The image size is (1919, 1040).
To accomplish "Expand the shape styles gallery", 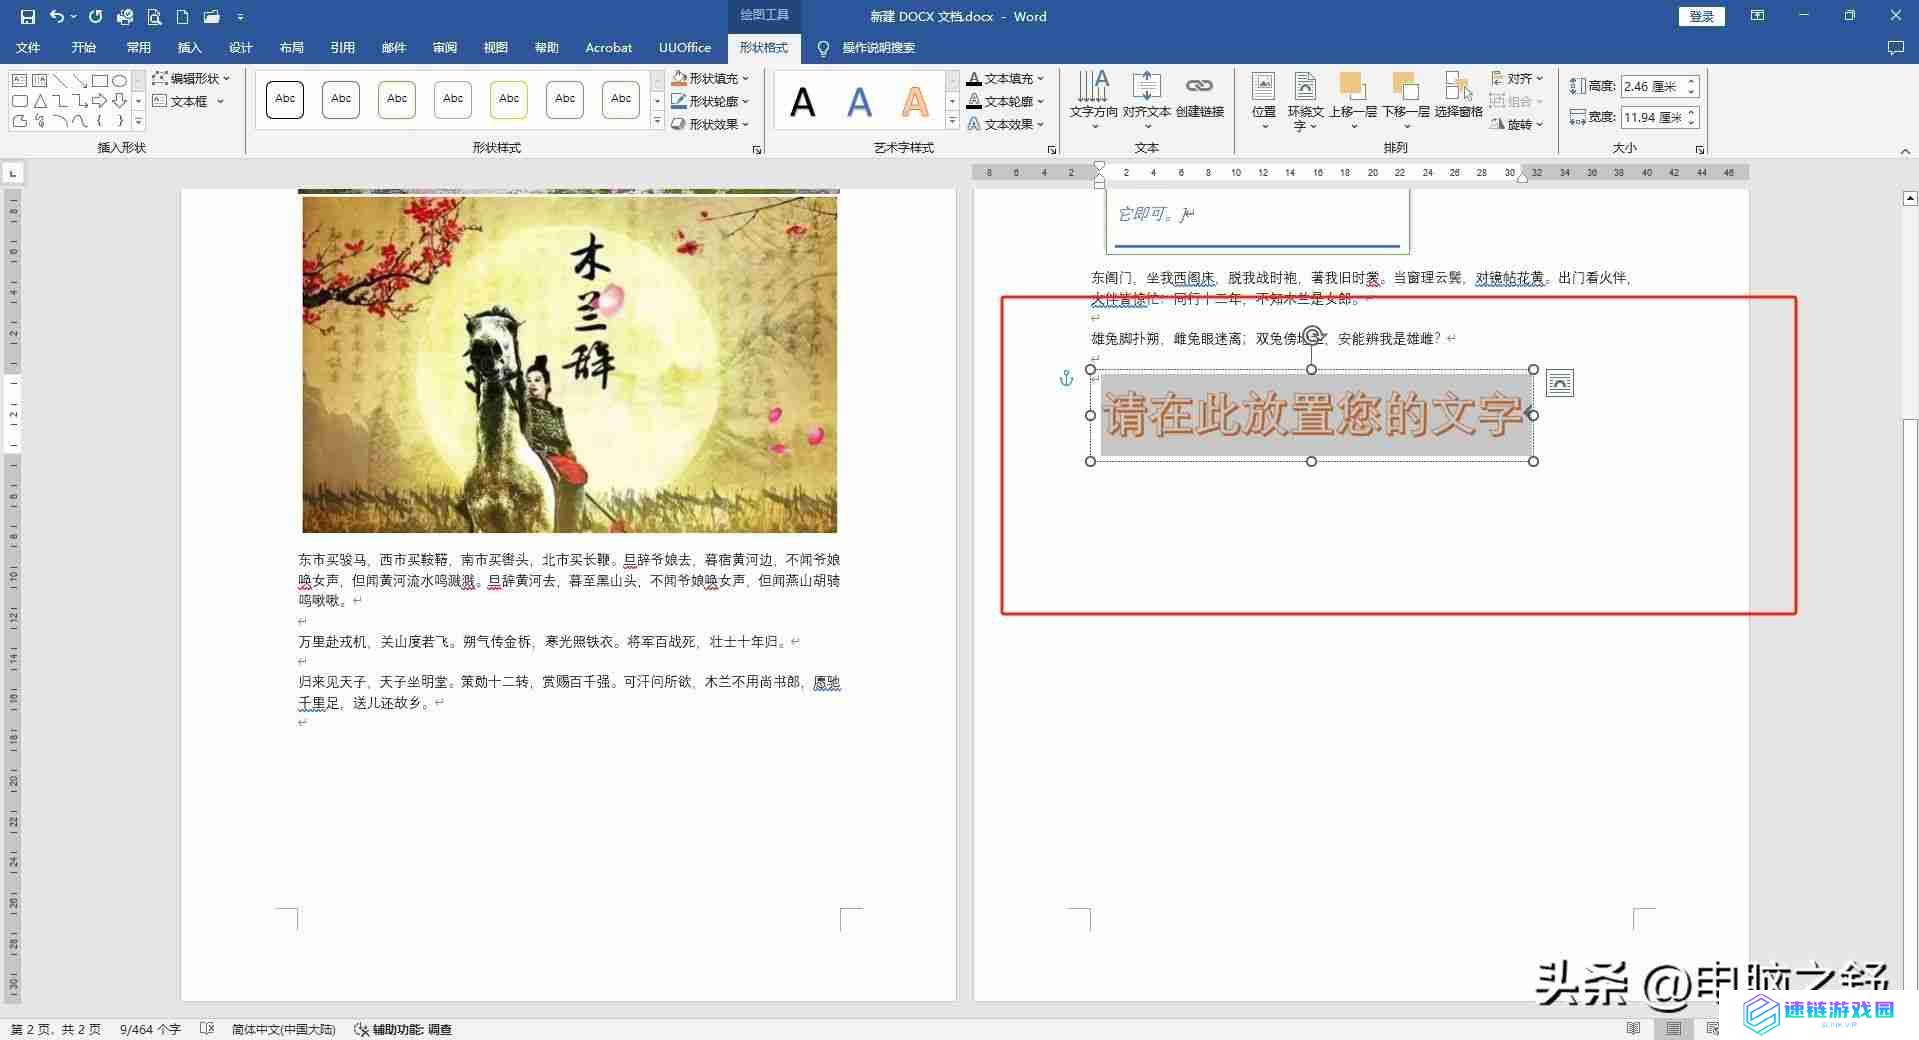I will point(657,122).
